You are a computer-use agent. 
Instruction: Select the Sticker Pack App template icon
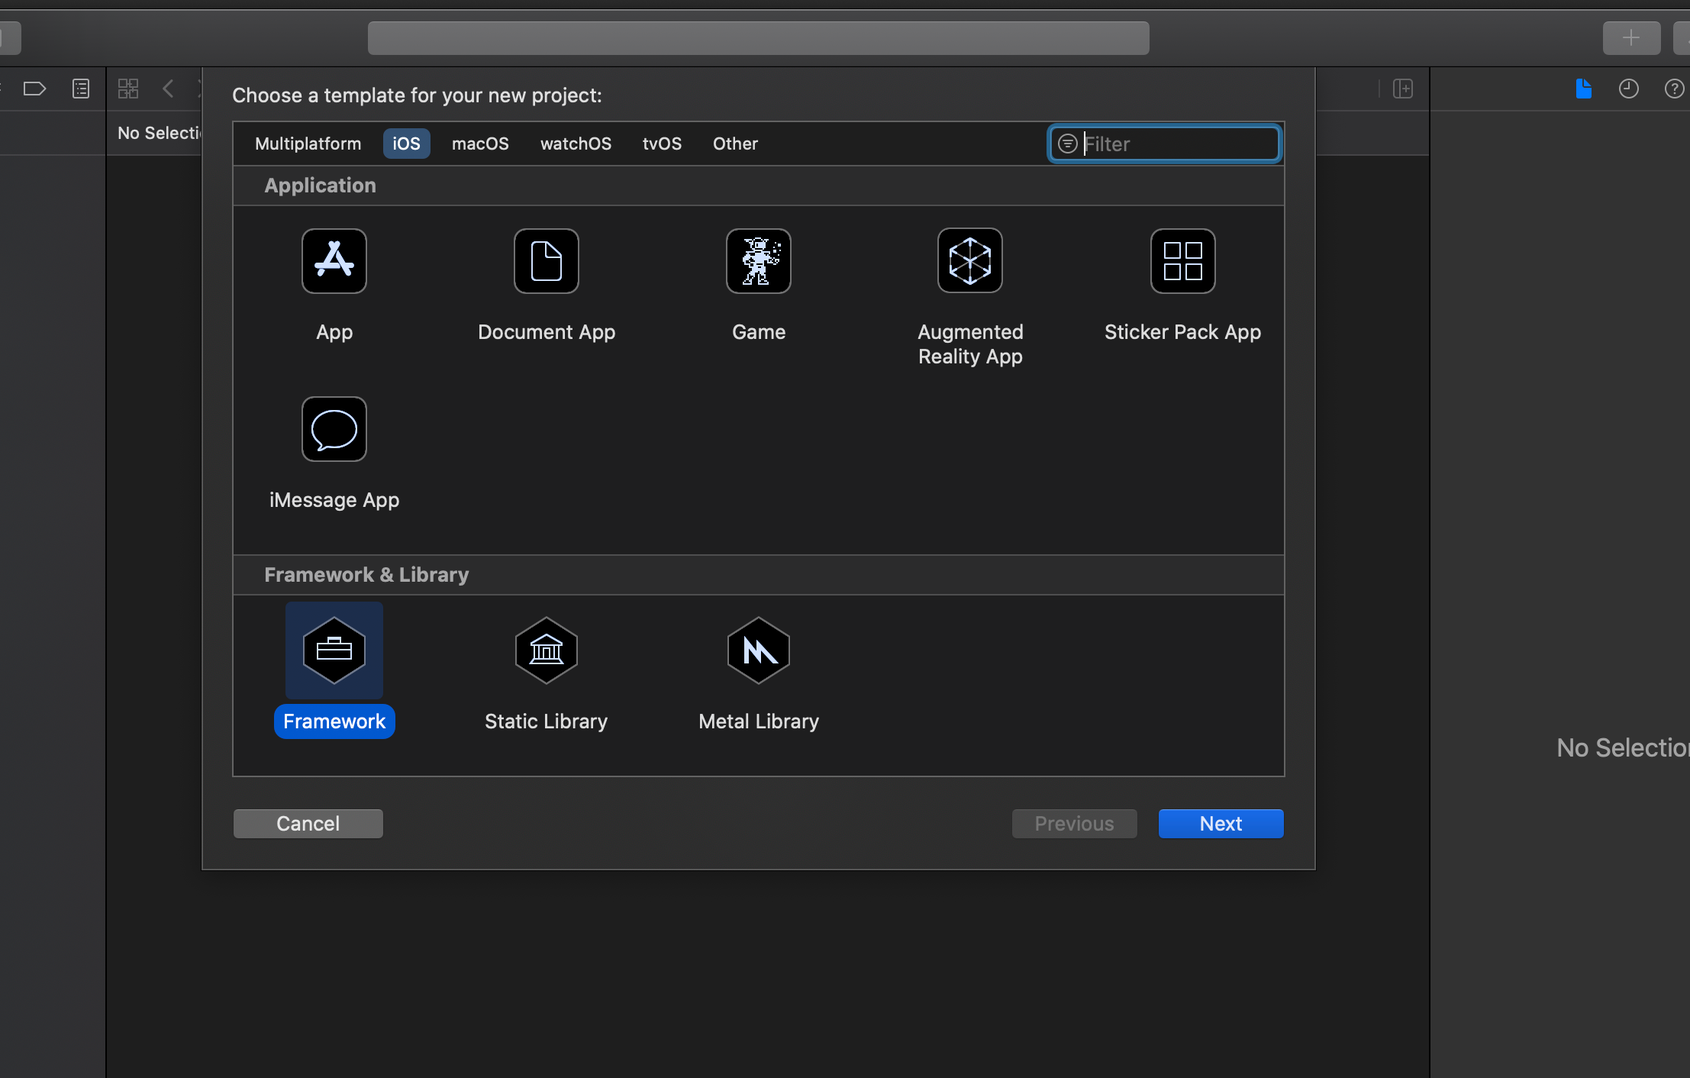[x=1182, y=261]
